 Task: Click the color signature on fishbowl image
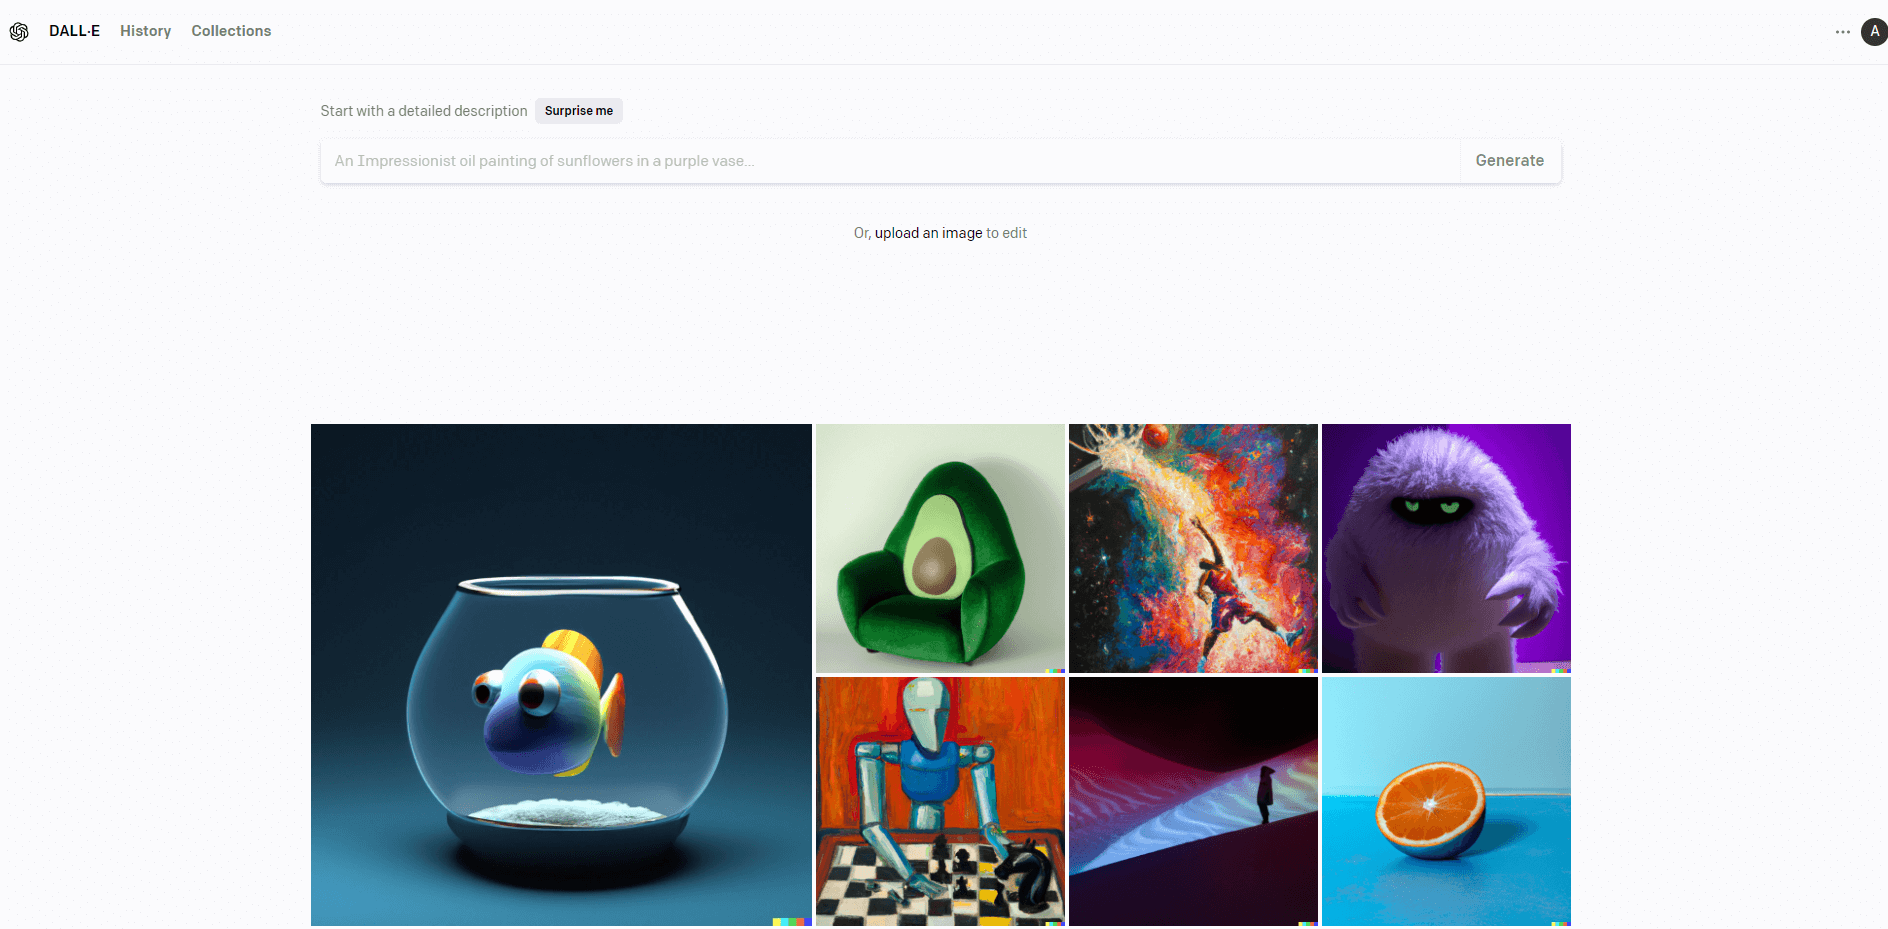click(x=792, y=922)
